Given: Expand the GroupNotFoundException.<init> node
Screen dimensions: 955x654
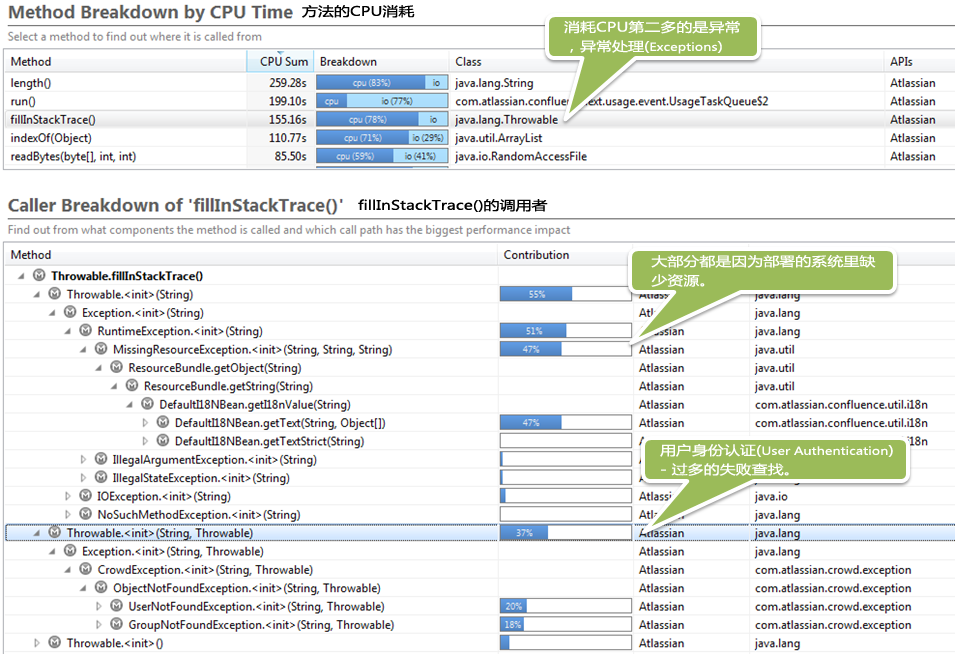Looking at the screenshot, I should (99, 625).
